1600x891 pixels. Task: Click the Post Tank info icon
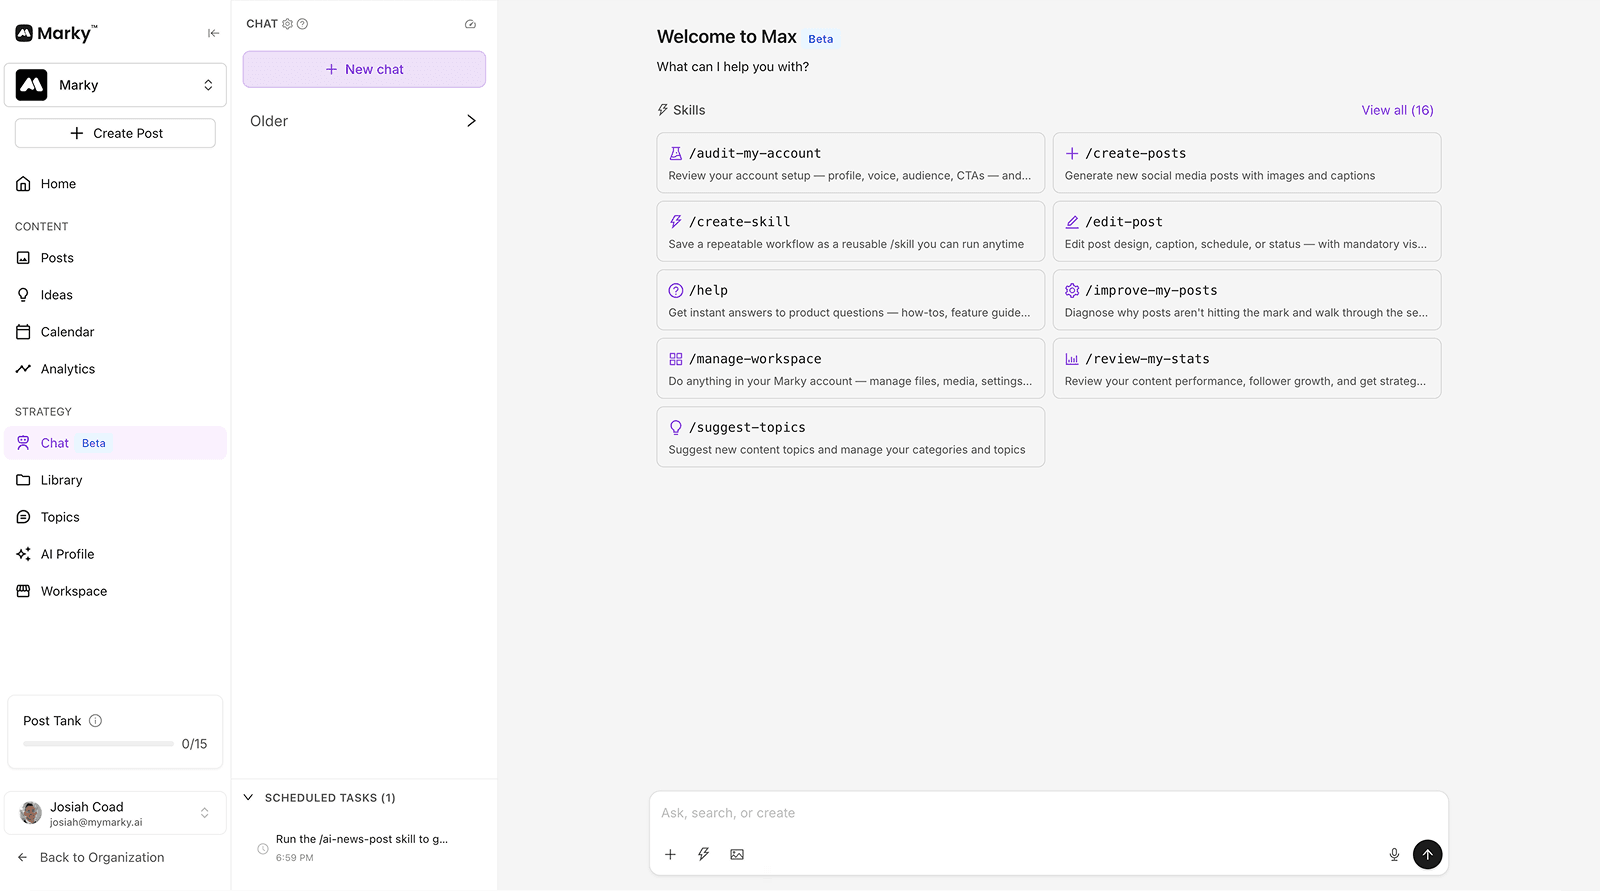96,721
